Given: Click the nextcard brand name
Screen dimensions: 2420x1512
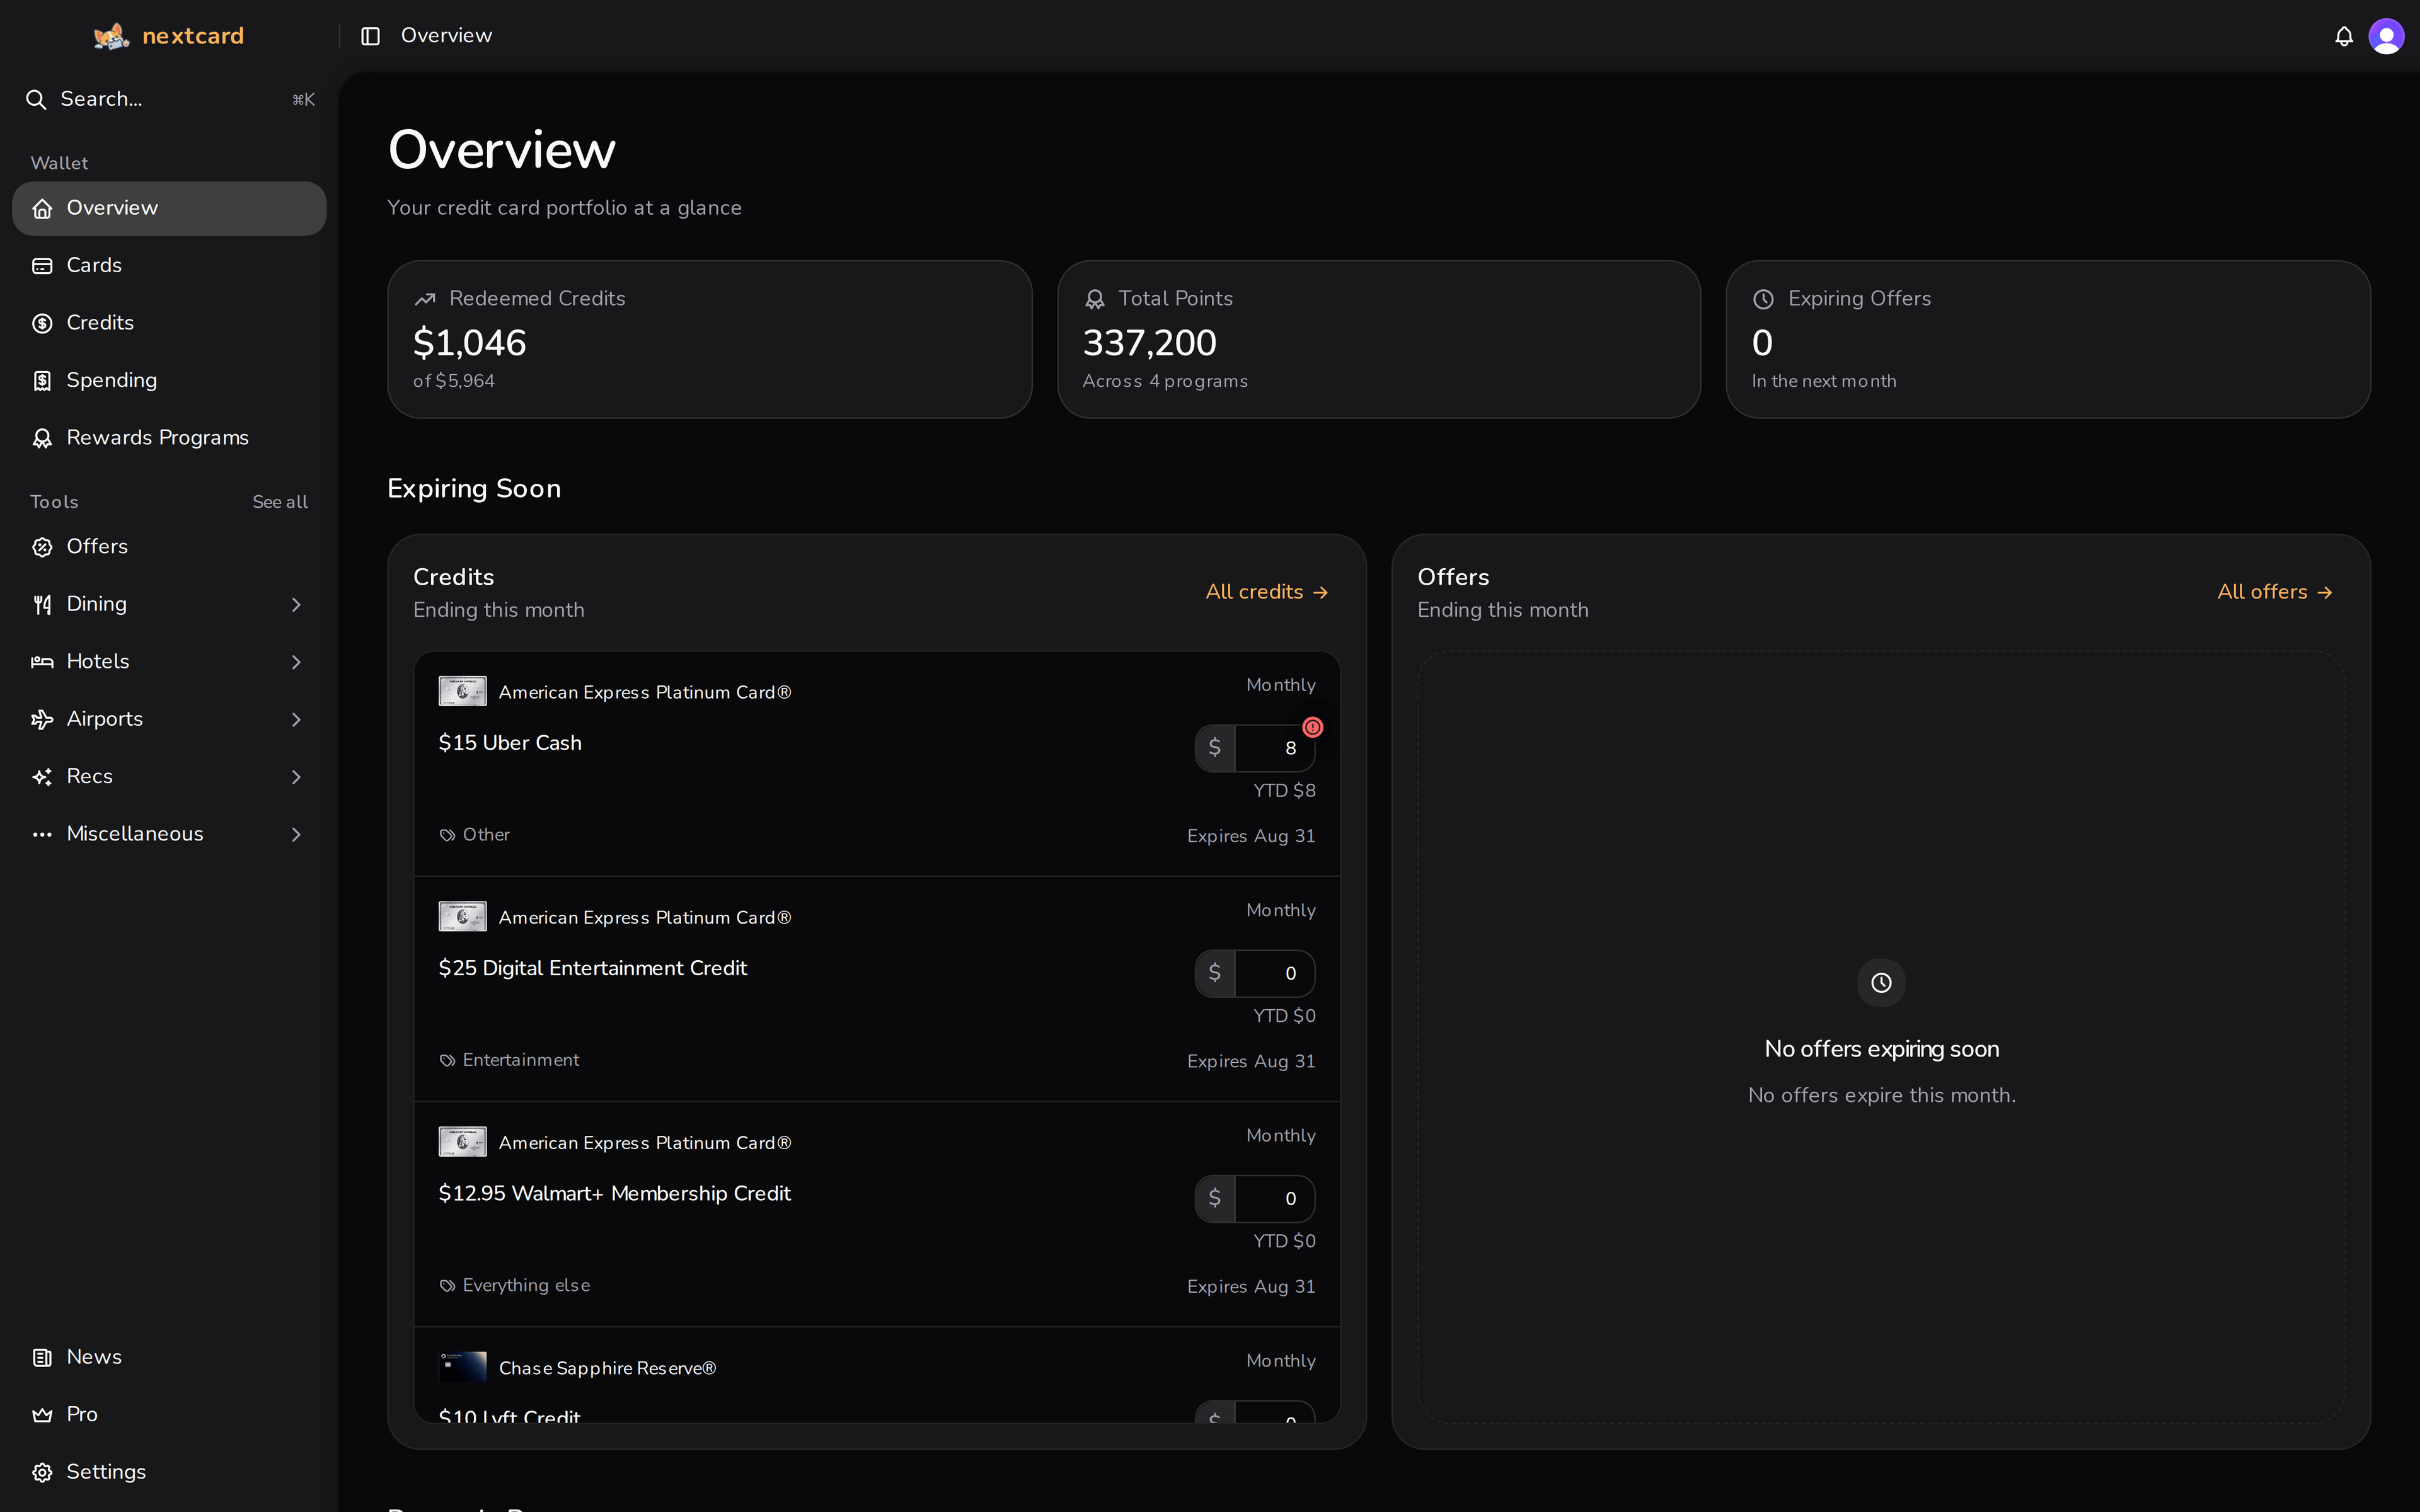Looking at the screenshot, I should tap(193, 36).
